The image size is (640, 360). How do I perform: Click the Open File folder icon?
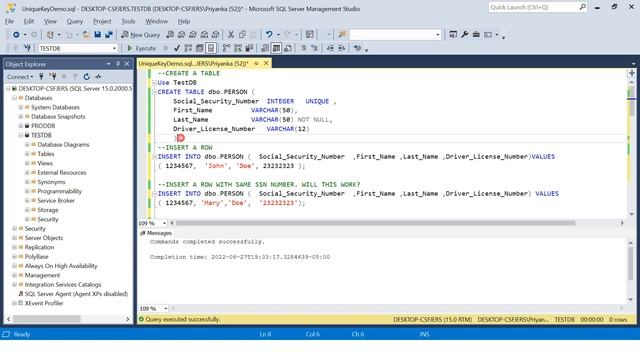86,35
